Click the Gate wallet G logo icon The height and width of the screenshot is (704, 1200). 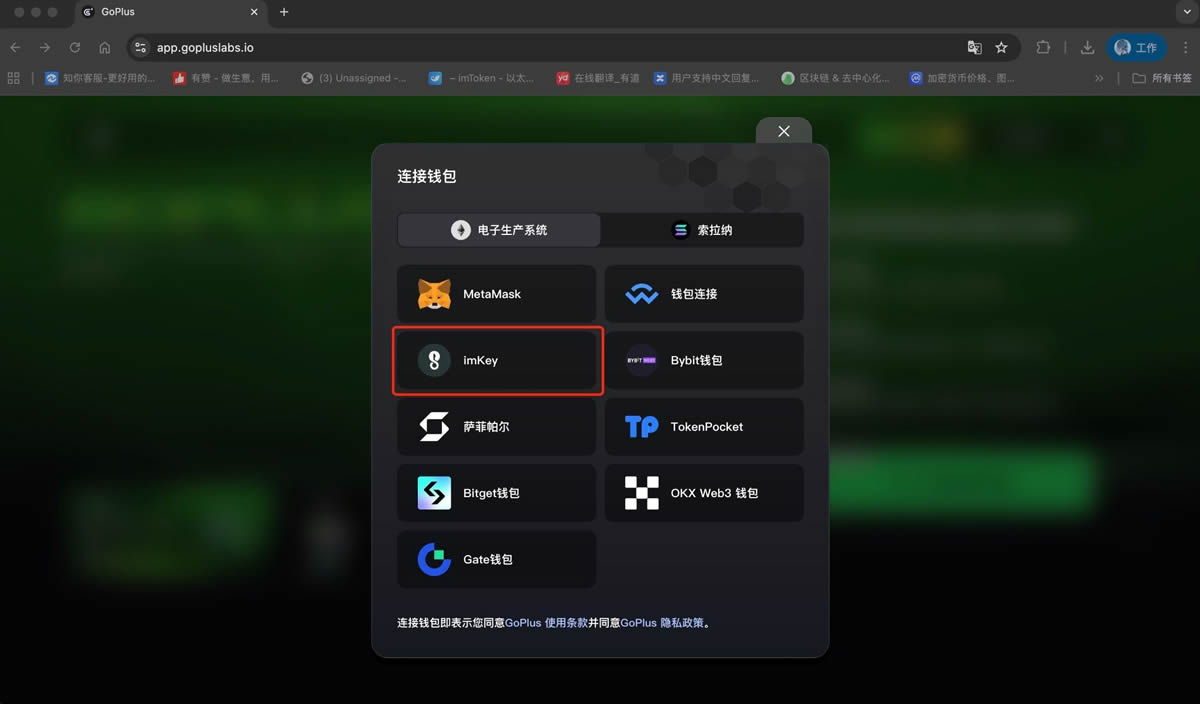[x=434, y=559]
